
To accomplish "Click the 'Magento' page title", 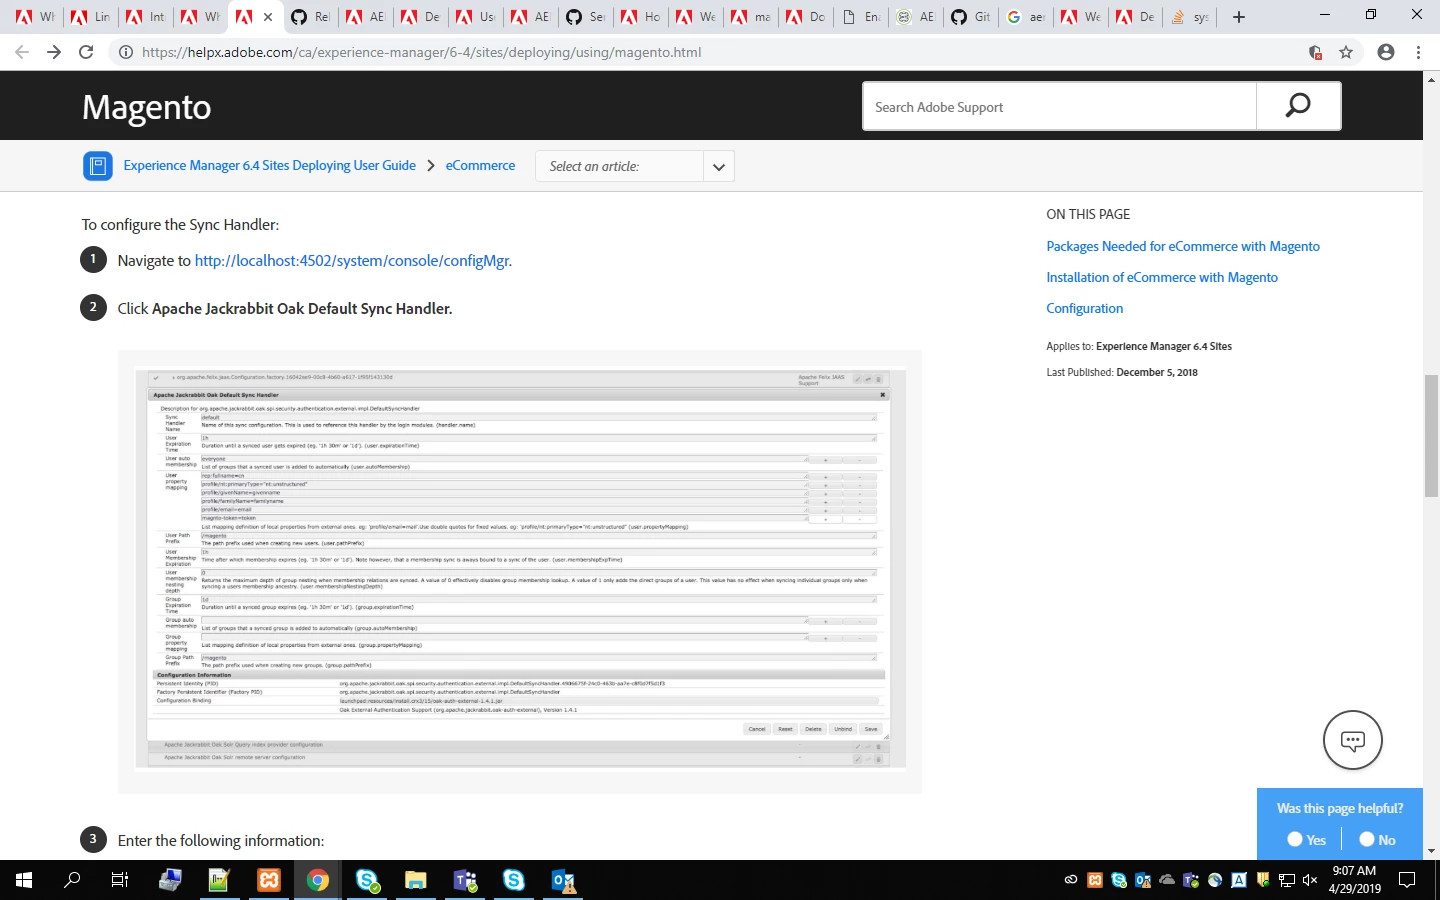I will click(x=146, y=107).
